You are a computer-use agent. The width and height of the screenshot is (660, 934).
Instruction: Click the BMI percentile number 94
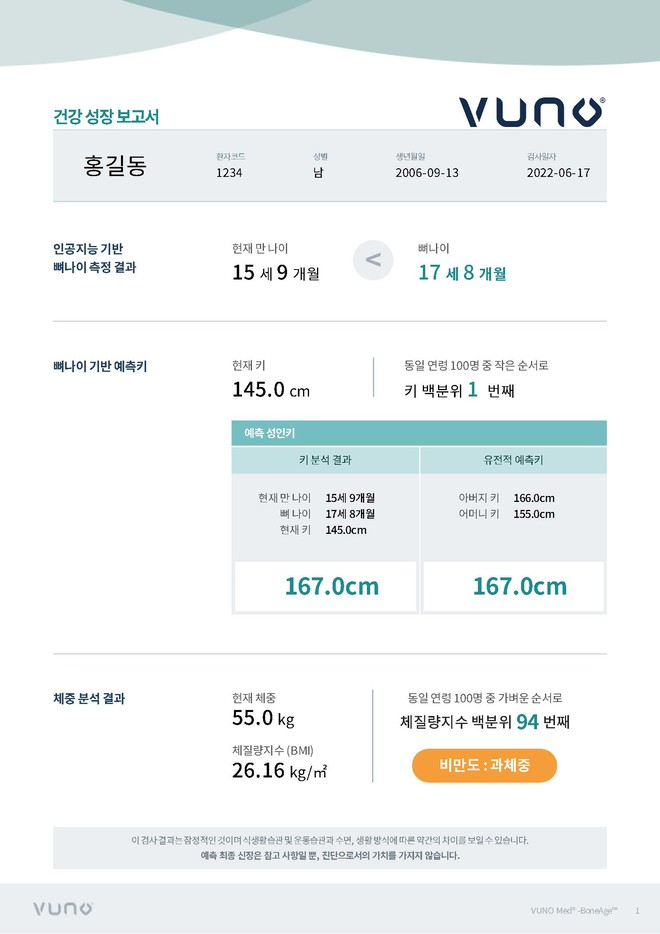click(x=528, y=722)
